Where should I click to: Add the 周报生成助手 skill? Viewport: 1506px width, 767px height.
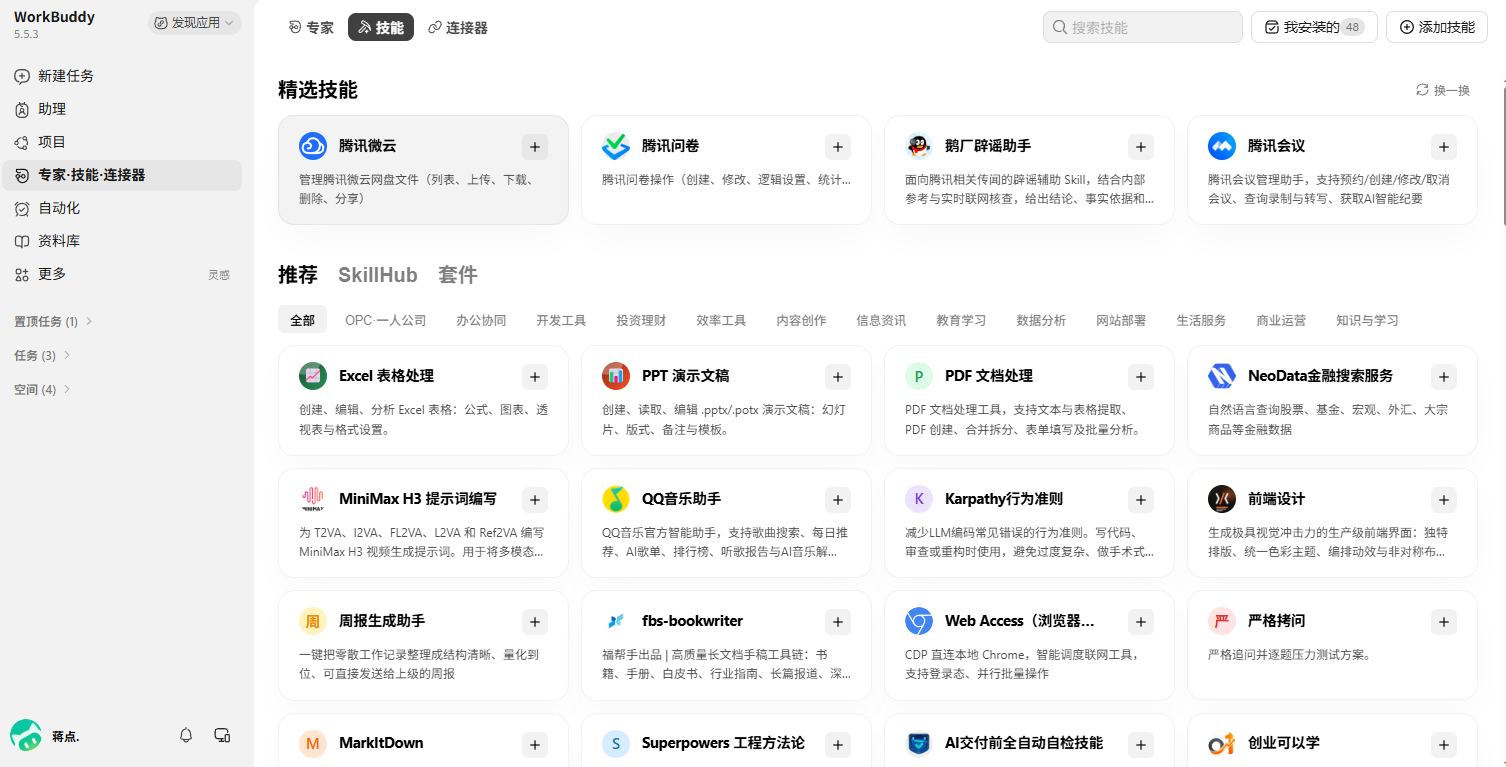(535, 622)
